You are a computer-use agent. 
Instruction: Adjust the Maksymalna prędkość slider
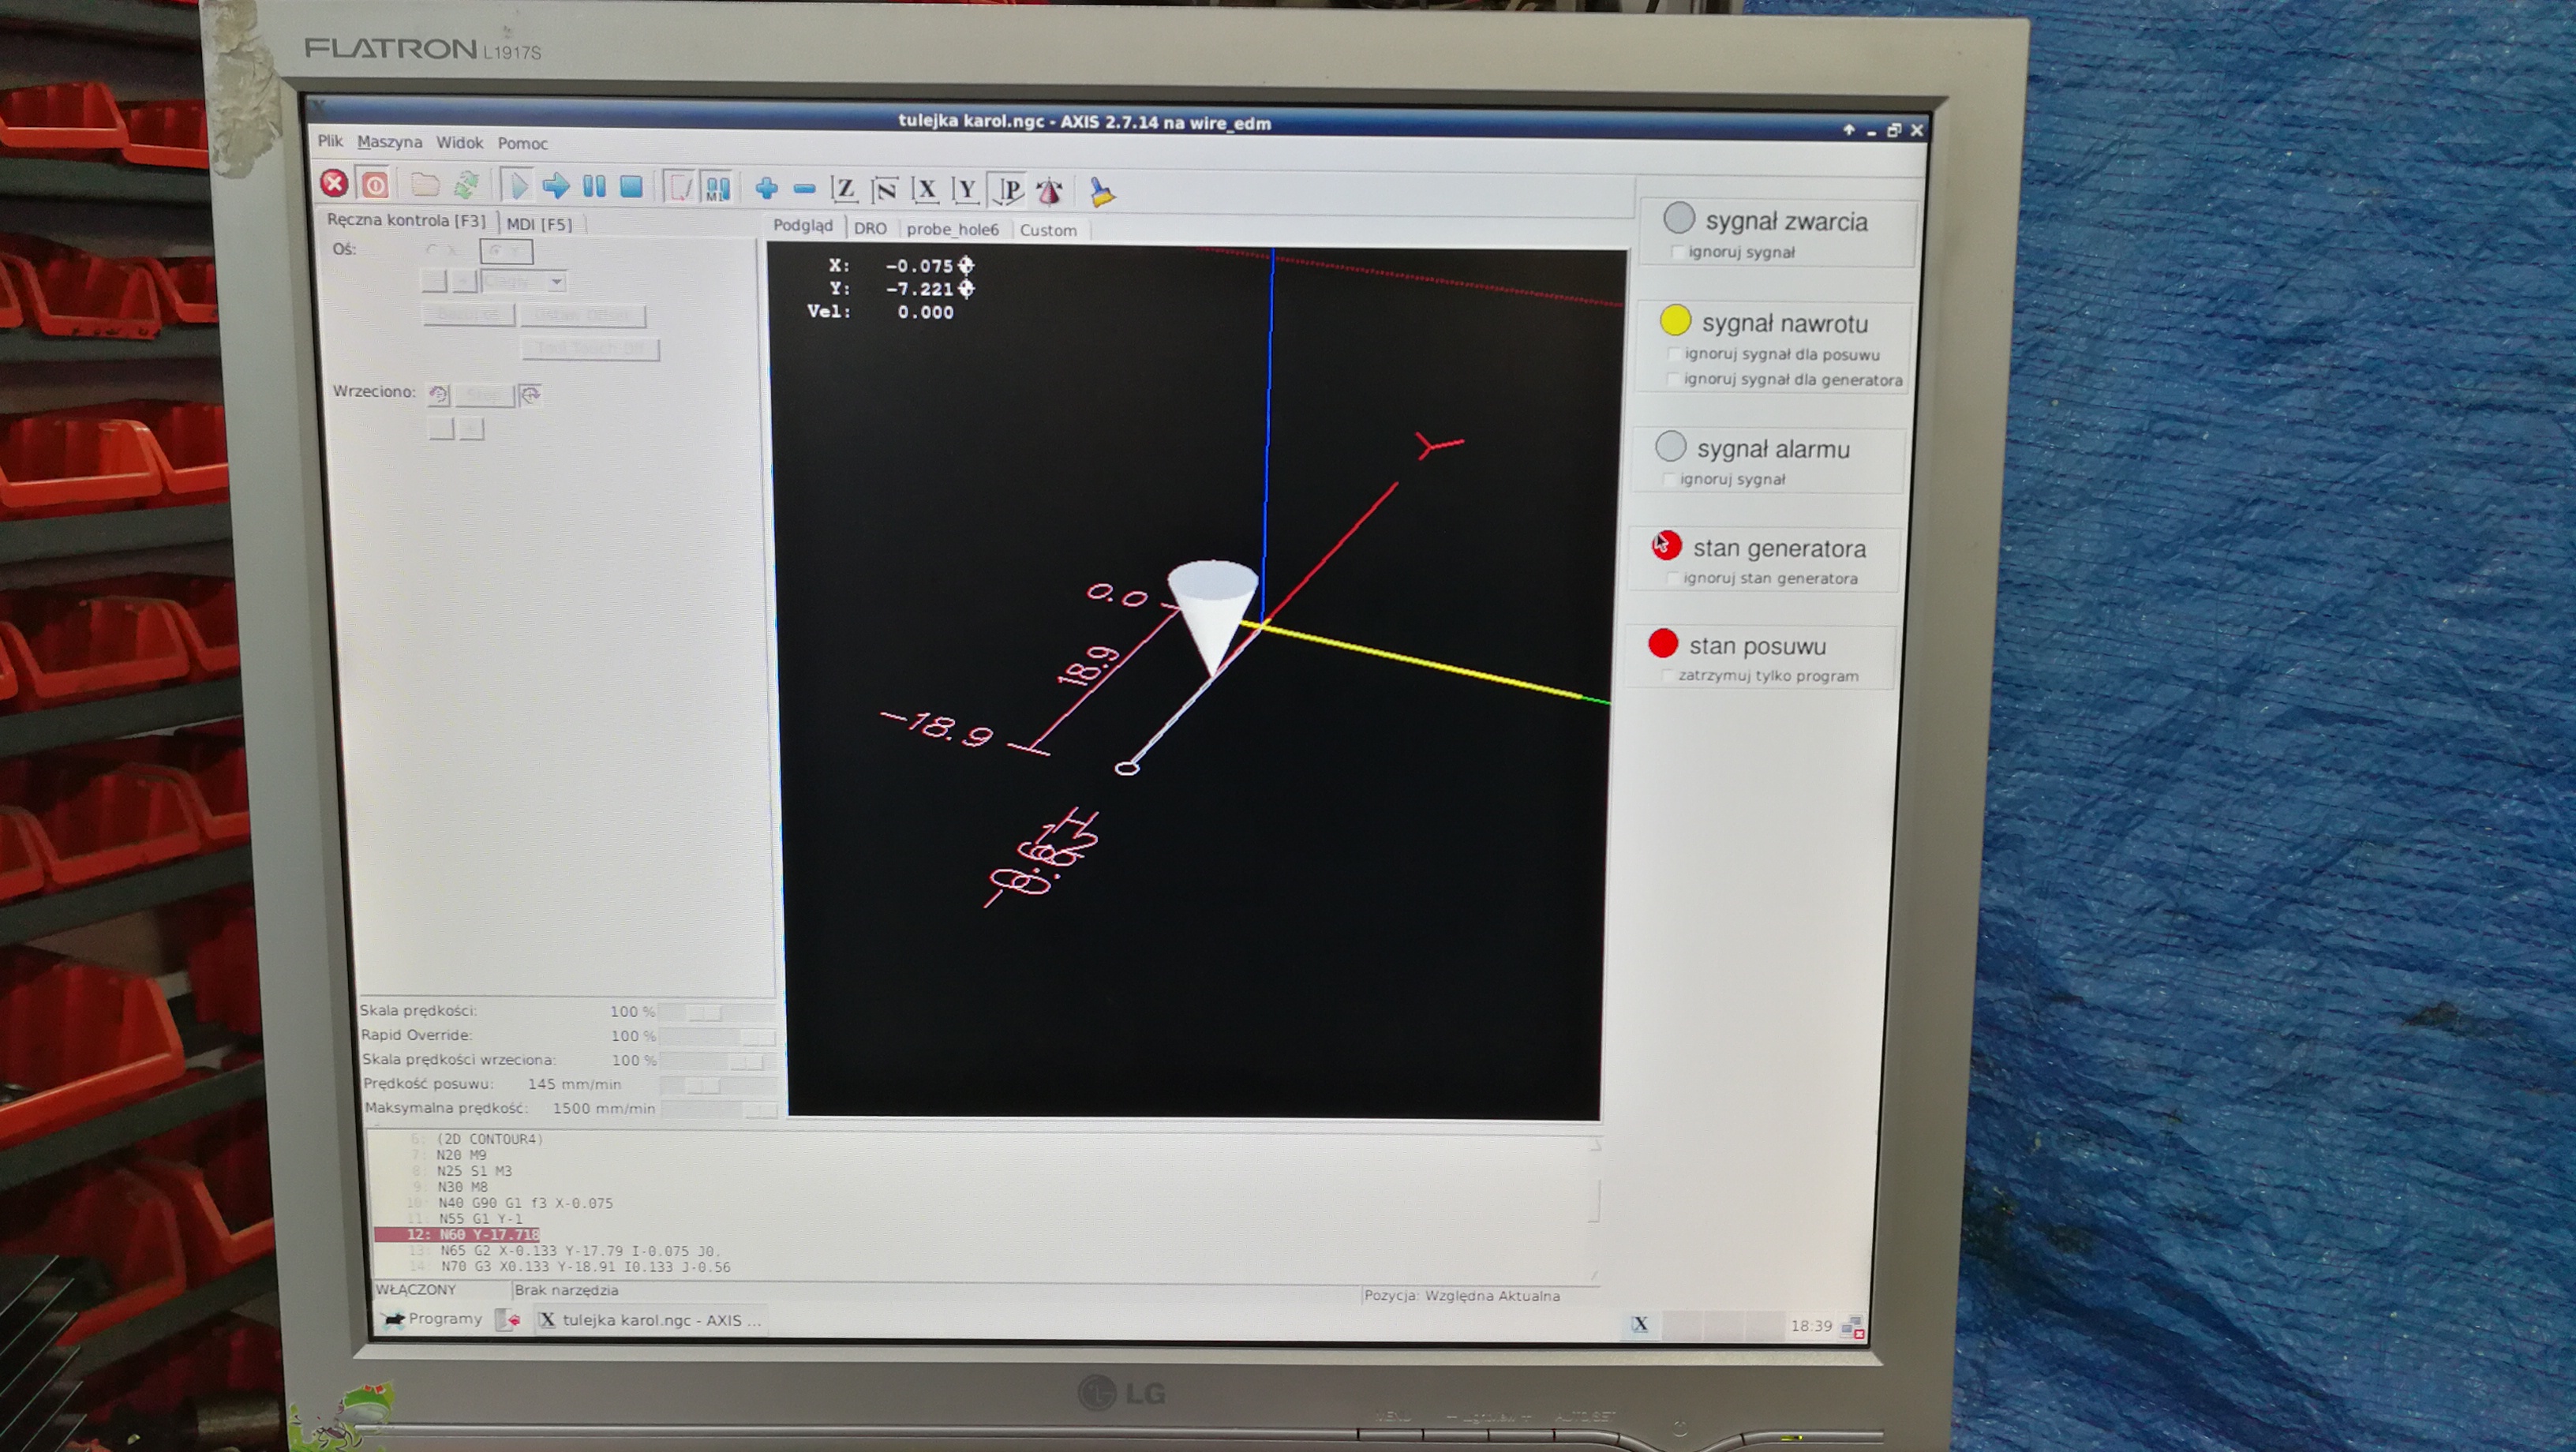coord(719,1109)
